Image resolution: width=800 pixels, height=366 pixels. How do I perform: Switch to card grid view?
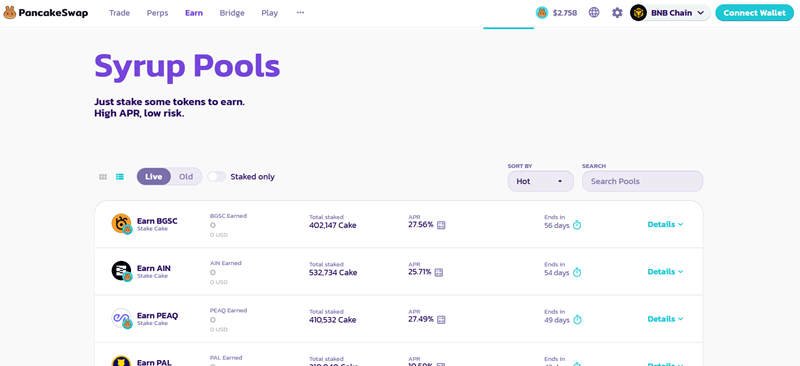(x=103, y=177)
